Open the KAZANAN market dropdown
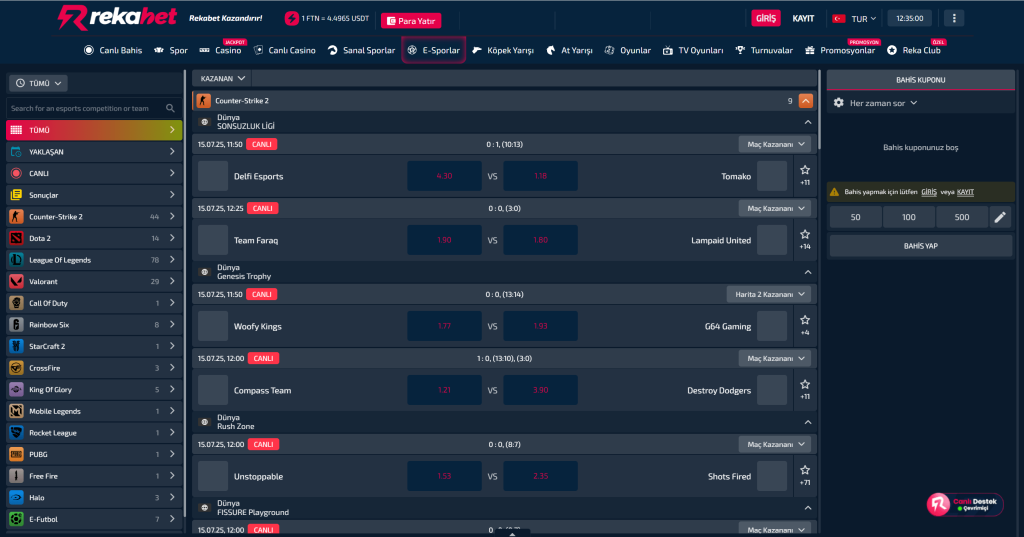This screenshot has width=1024, height=537. tap(222, 78)
